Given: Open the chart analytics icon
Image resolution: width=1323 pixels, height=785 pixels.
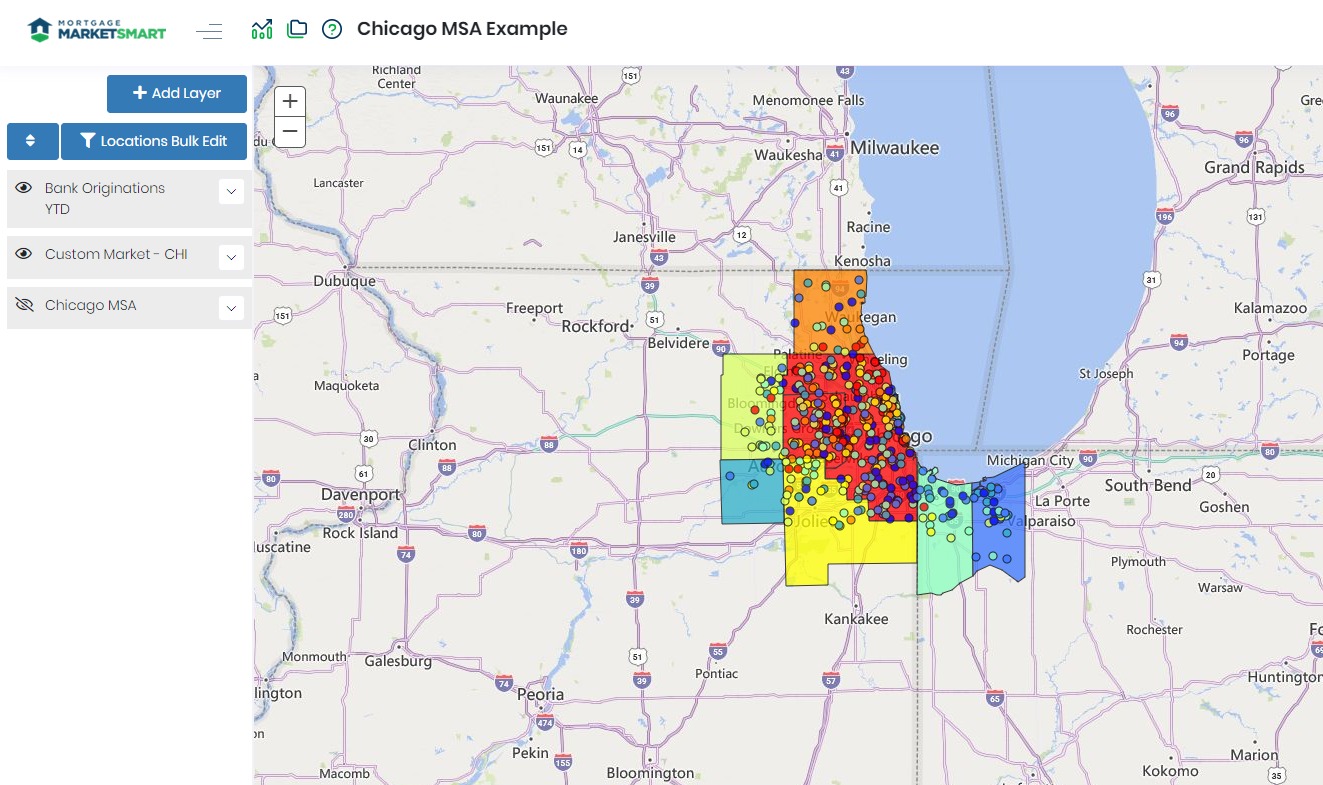Looking at the screenshot, I should [262, 29].
